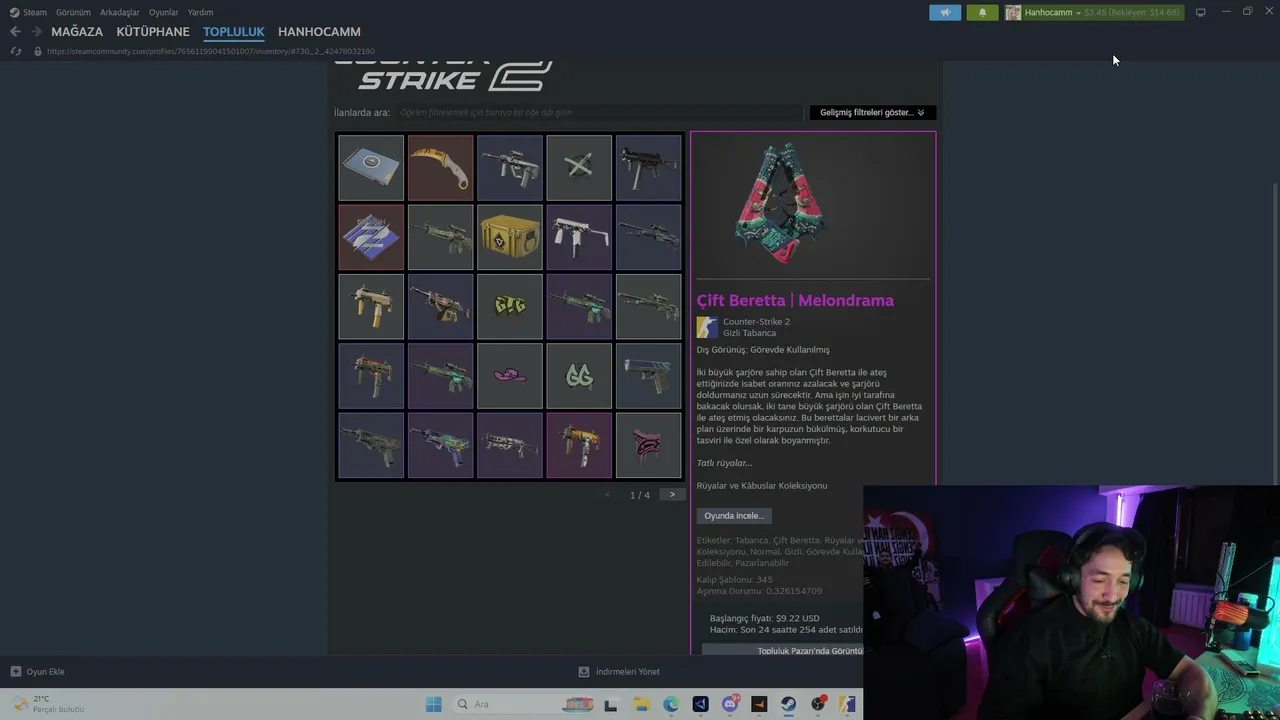Select the yellow weapon case inventory item
The height and width of the screenshot is (720, 1280).
click(x=510, y=238)
